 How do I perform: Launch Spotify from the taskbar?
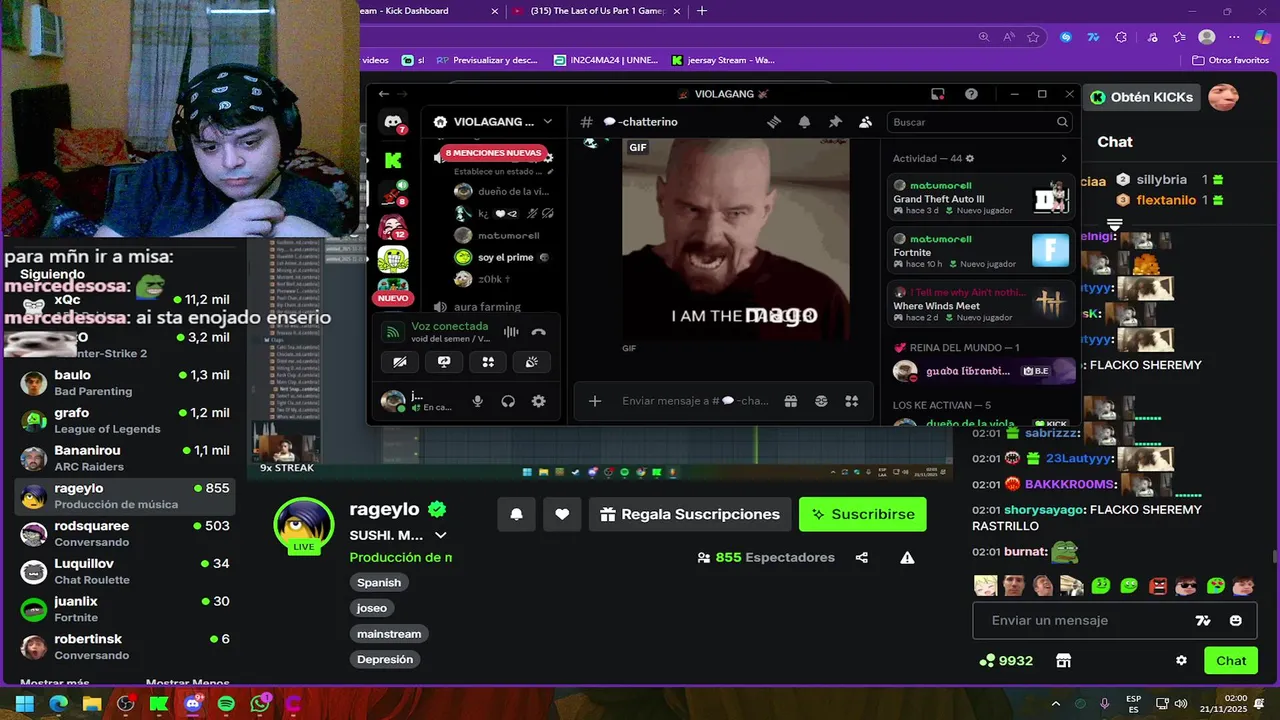click(x=226, y=704)
